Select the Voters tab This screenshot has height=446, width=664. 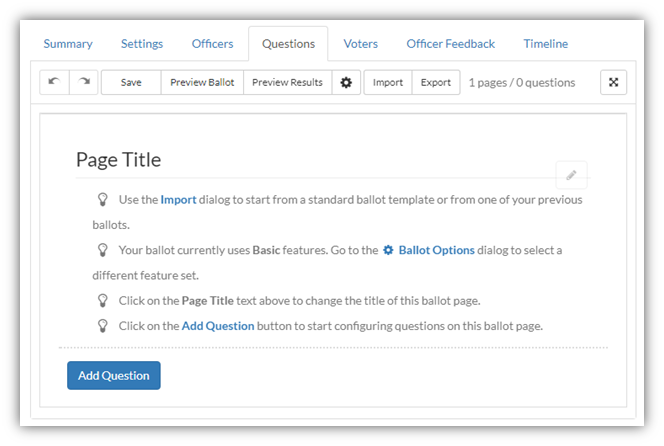[360, 44]
